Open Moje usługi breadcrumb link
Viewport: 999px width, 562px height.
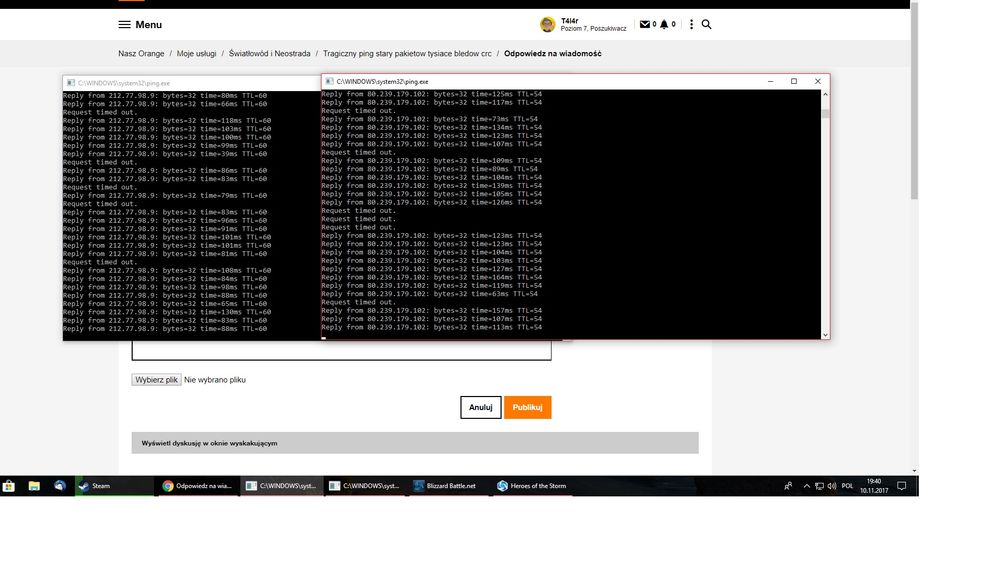pyautogui.click(x=197, y=53)
